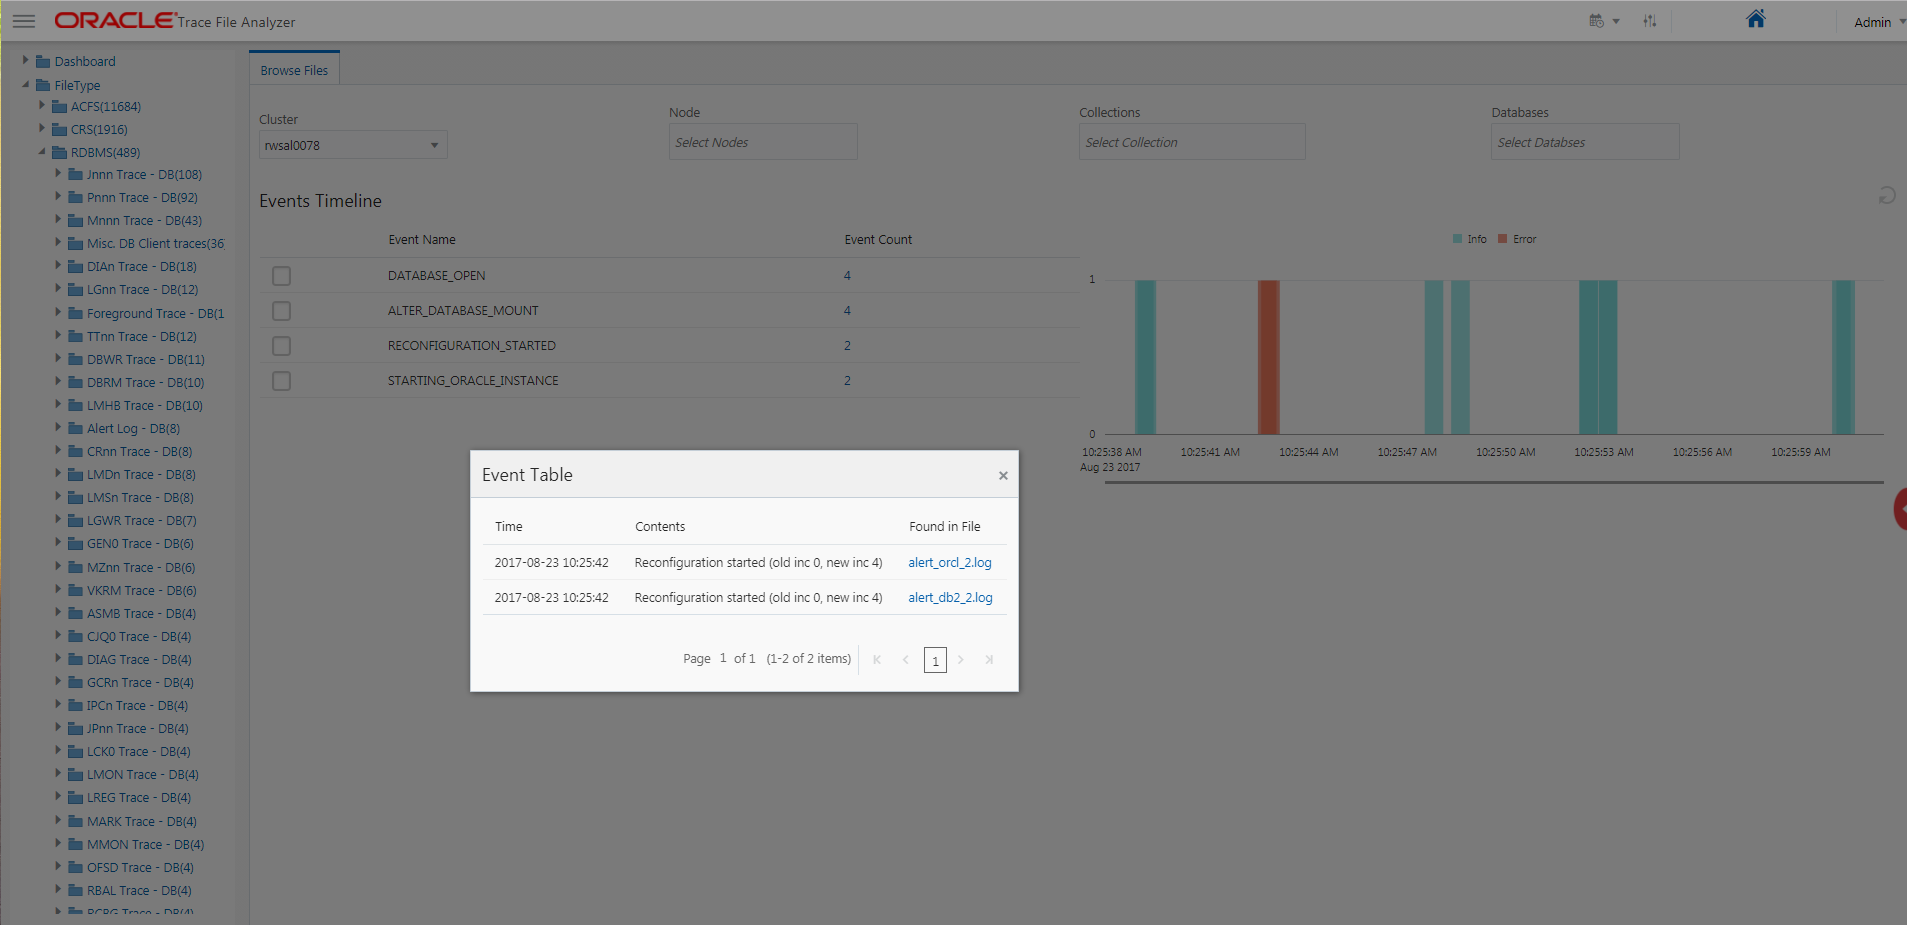
Task: Toggle the Info legend series
Action: point(1469,239)
